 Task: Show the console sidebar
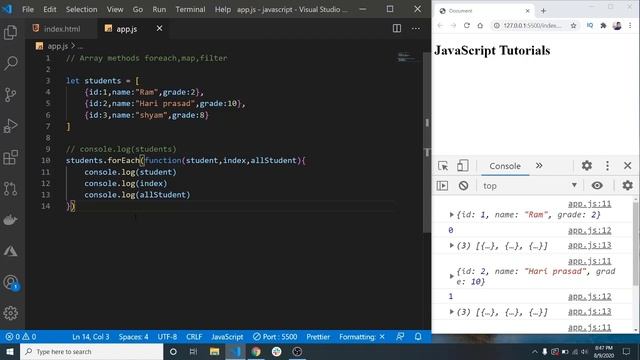442,186
